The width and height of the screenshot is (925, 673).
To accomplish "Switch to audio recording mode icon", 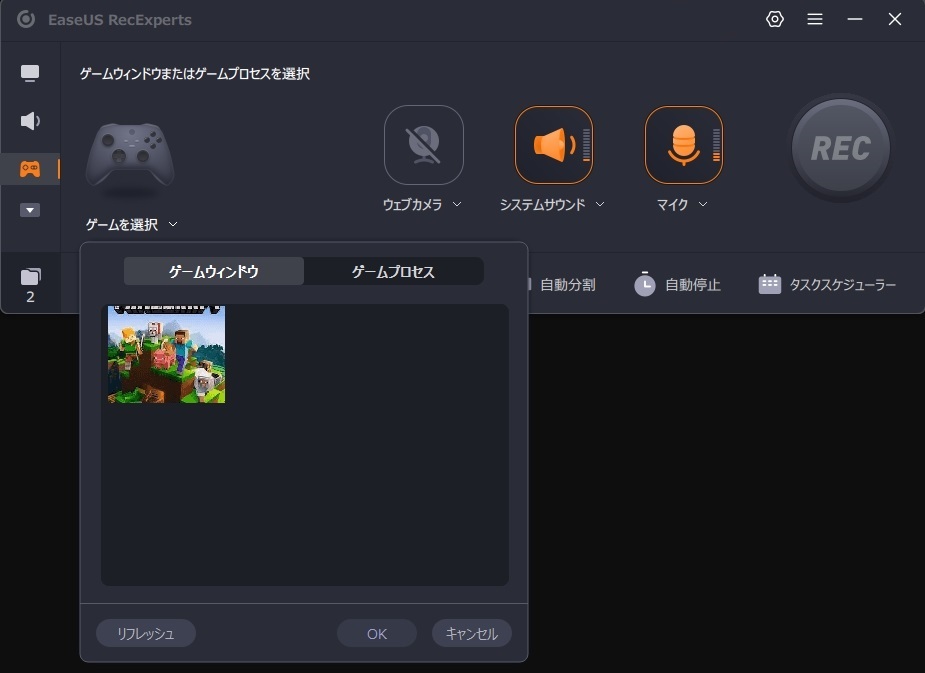I will 30,121.
